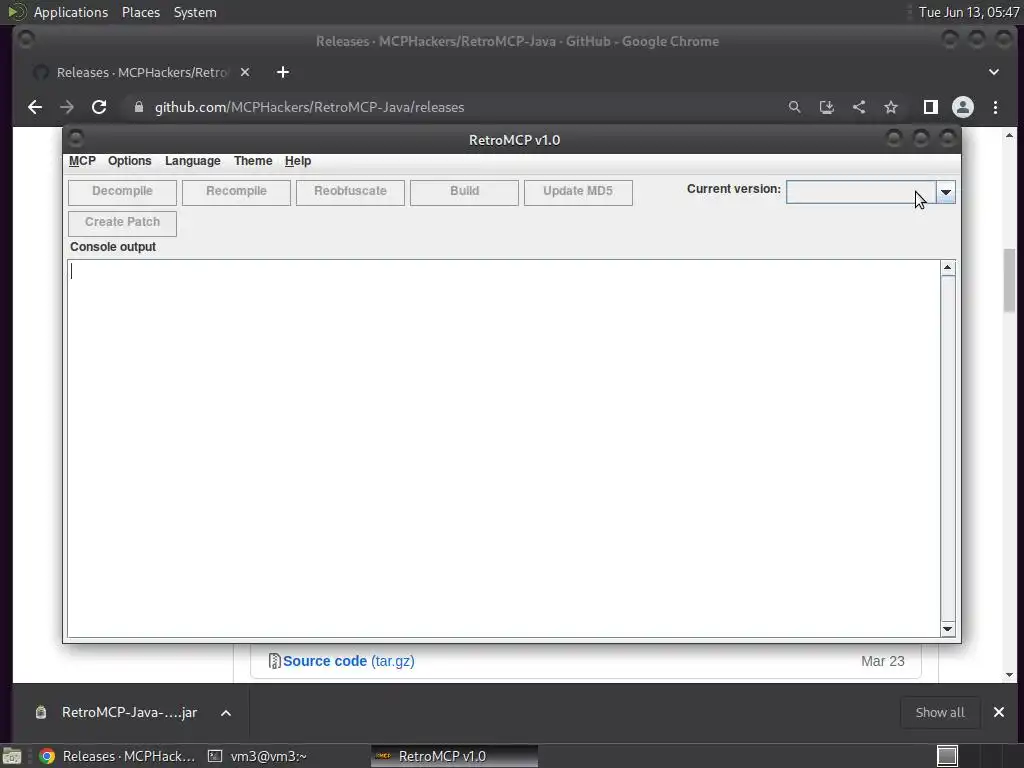
Task: Open the Source code (tar.gz) link
Action: (x=349, y=661)
